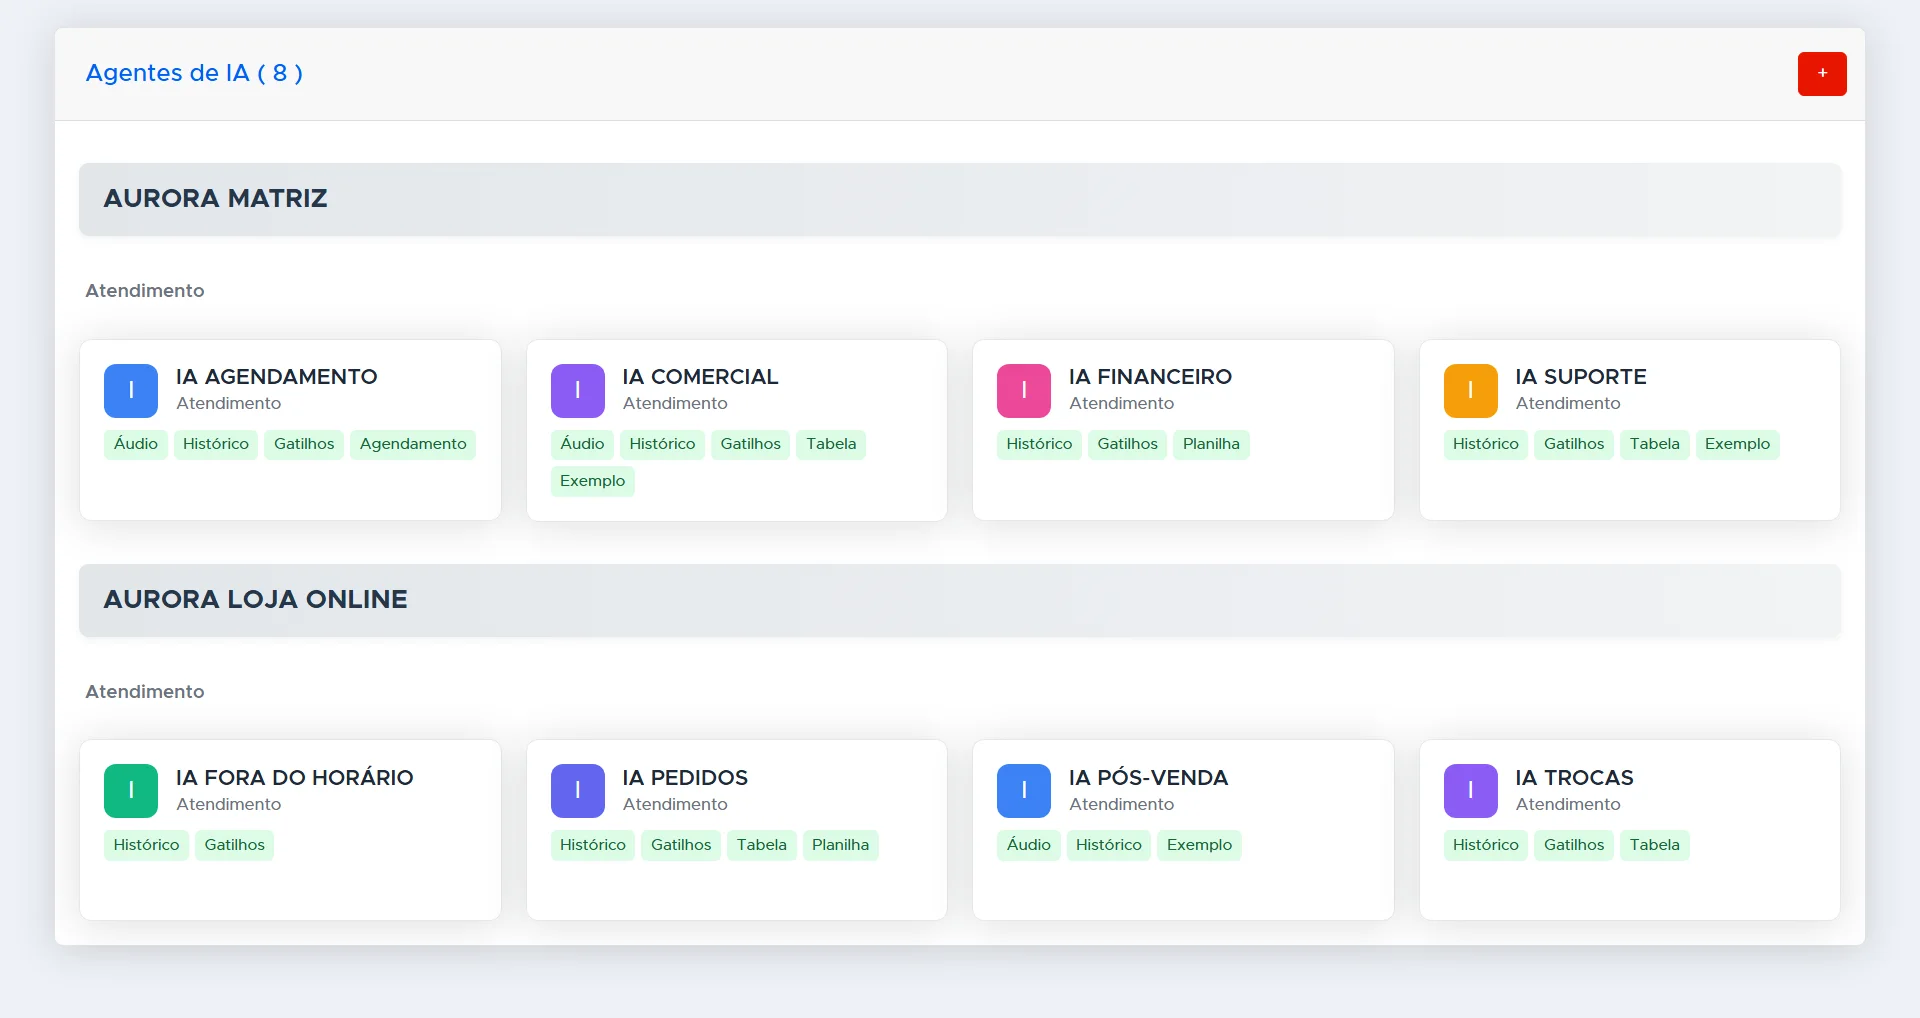
Task: Click Agendamento tag on IA AGENDAMENTO card
Action: pos(413,444)
